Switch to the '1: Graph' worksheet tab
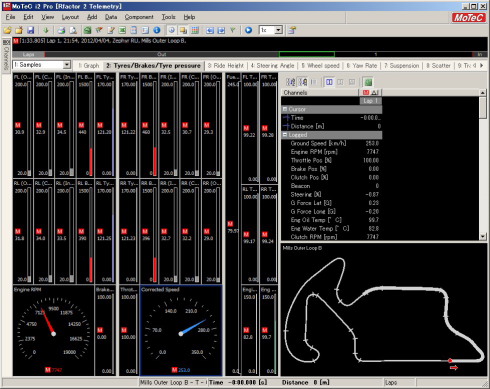Screen dimensions: 490x389 [89, 66]
